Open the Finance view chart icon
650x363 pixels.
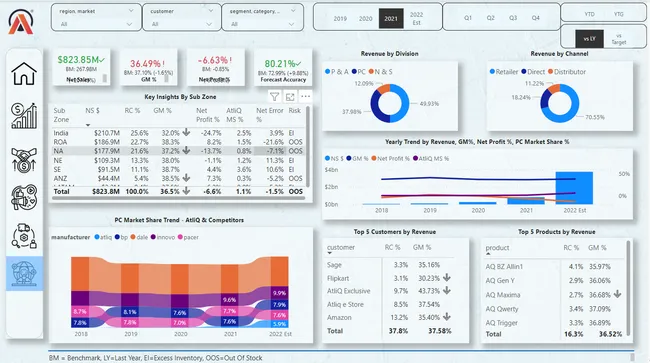[24, 116]
